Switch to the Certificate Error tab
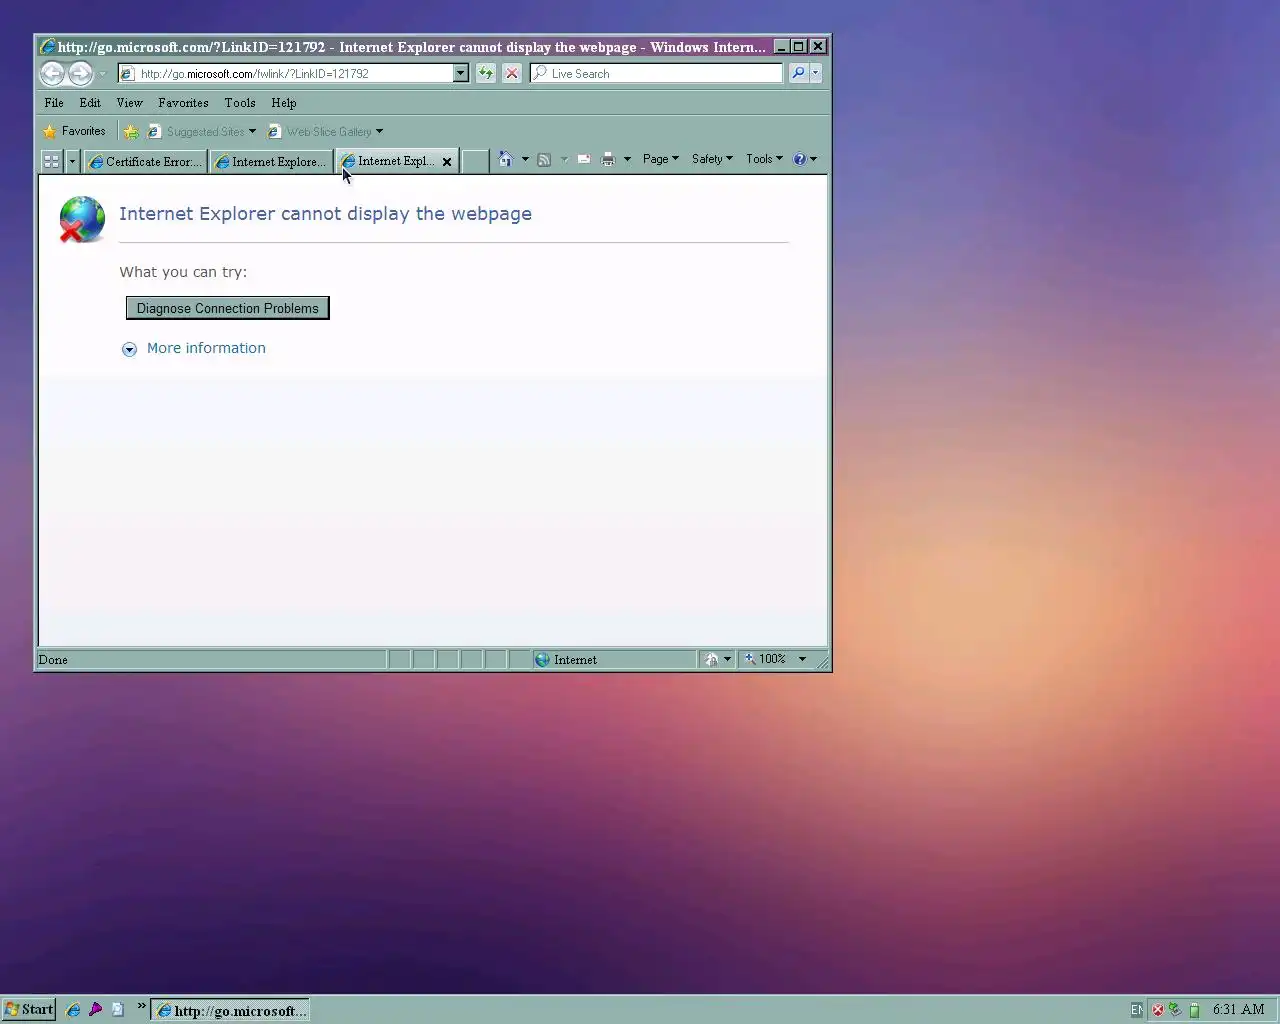Image resolution: width=1280 pixels, height=1024 pixels. tap(146, 161)
